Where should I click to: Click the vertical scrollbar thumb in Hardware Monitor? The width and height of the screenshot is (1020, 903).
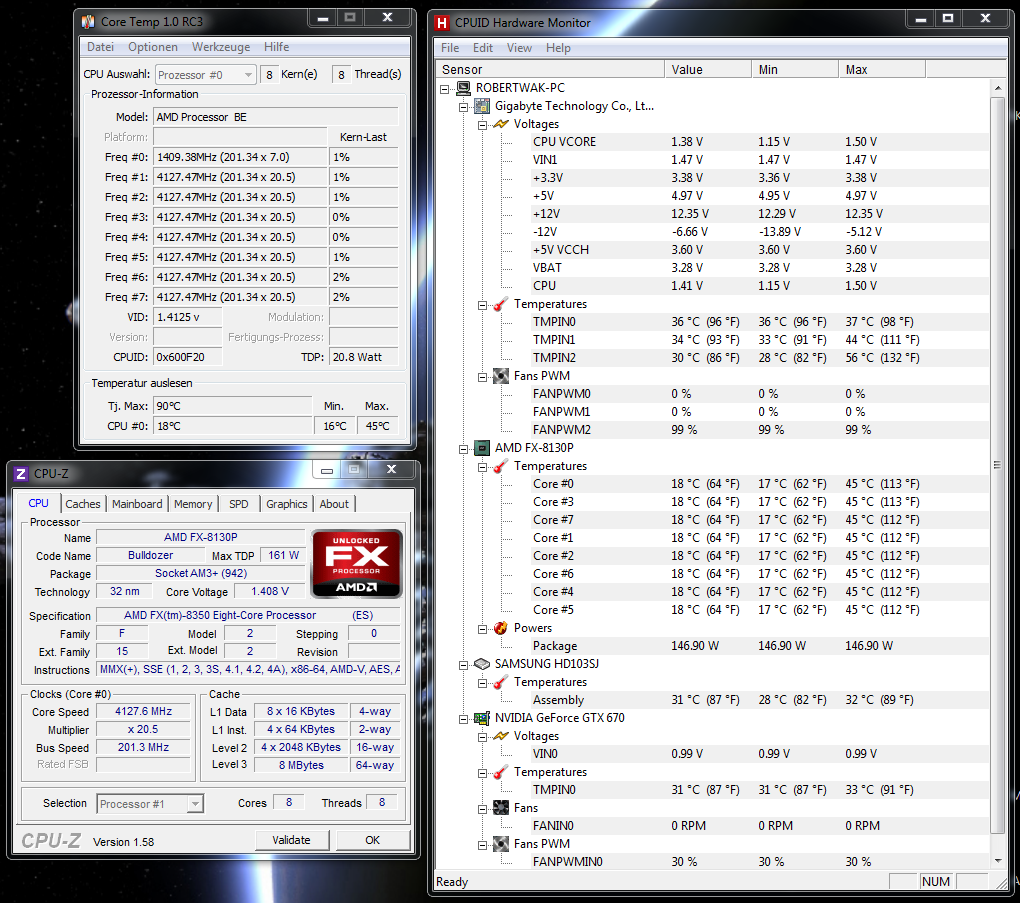998,465
